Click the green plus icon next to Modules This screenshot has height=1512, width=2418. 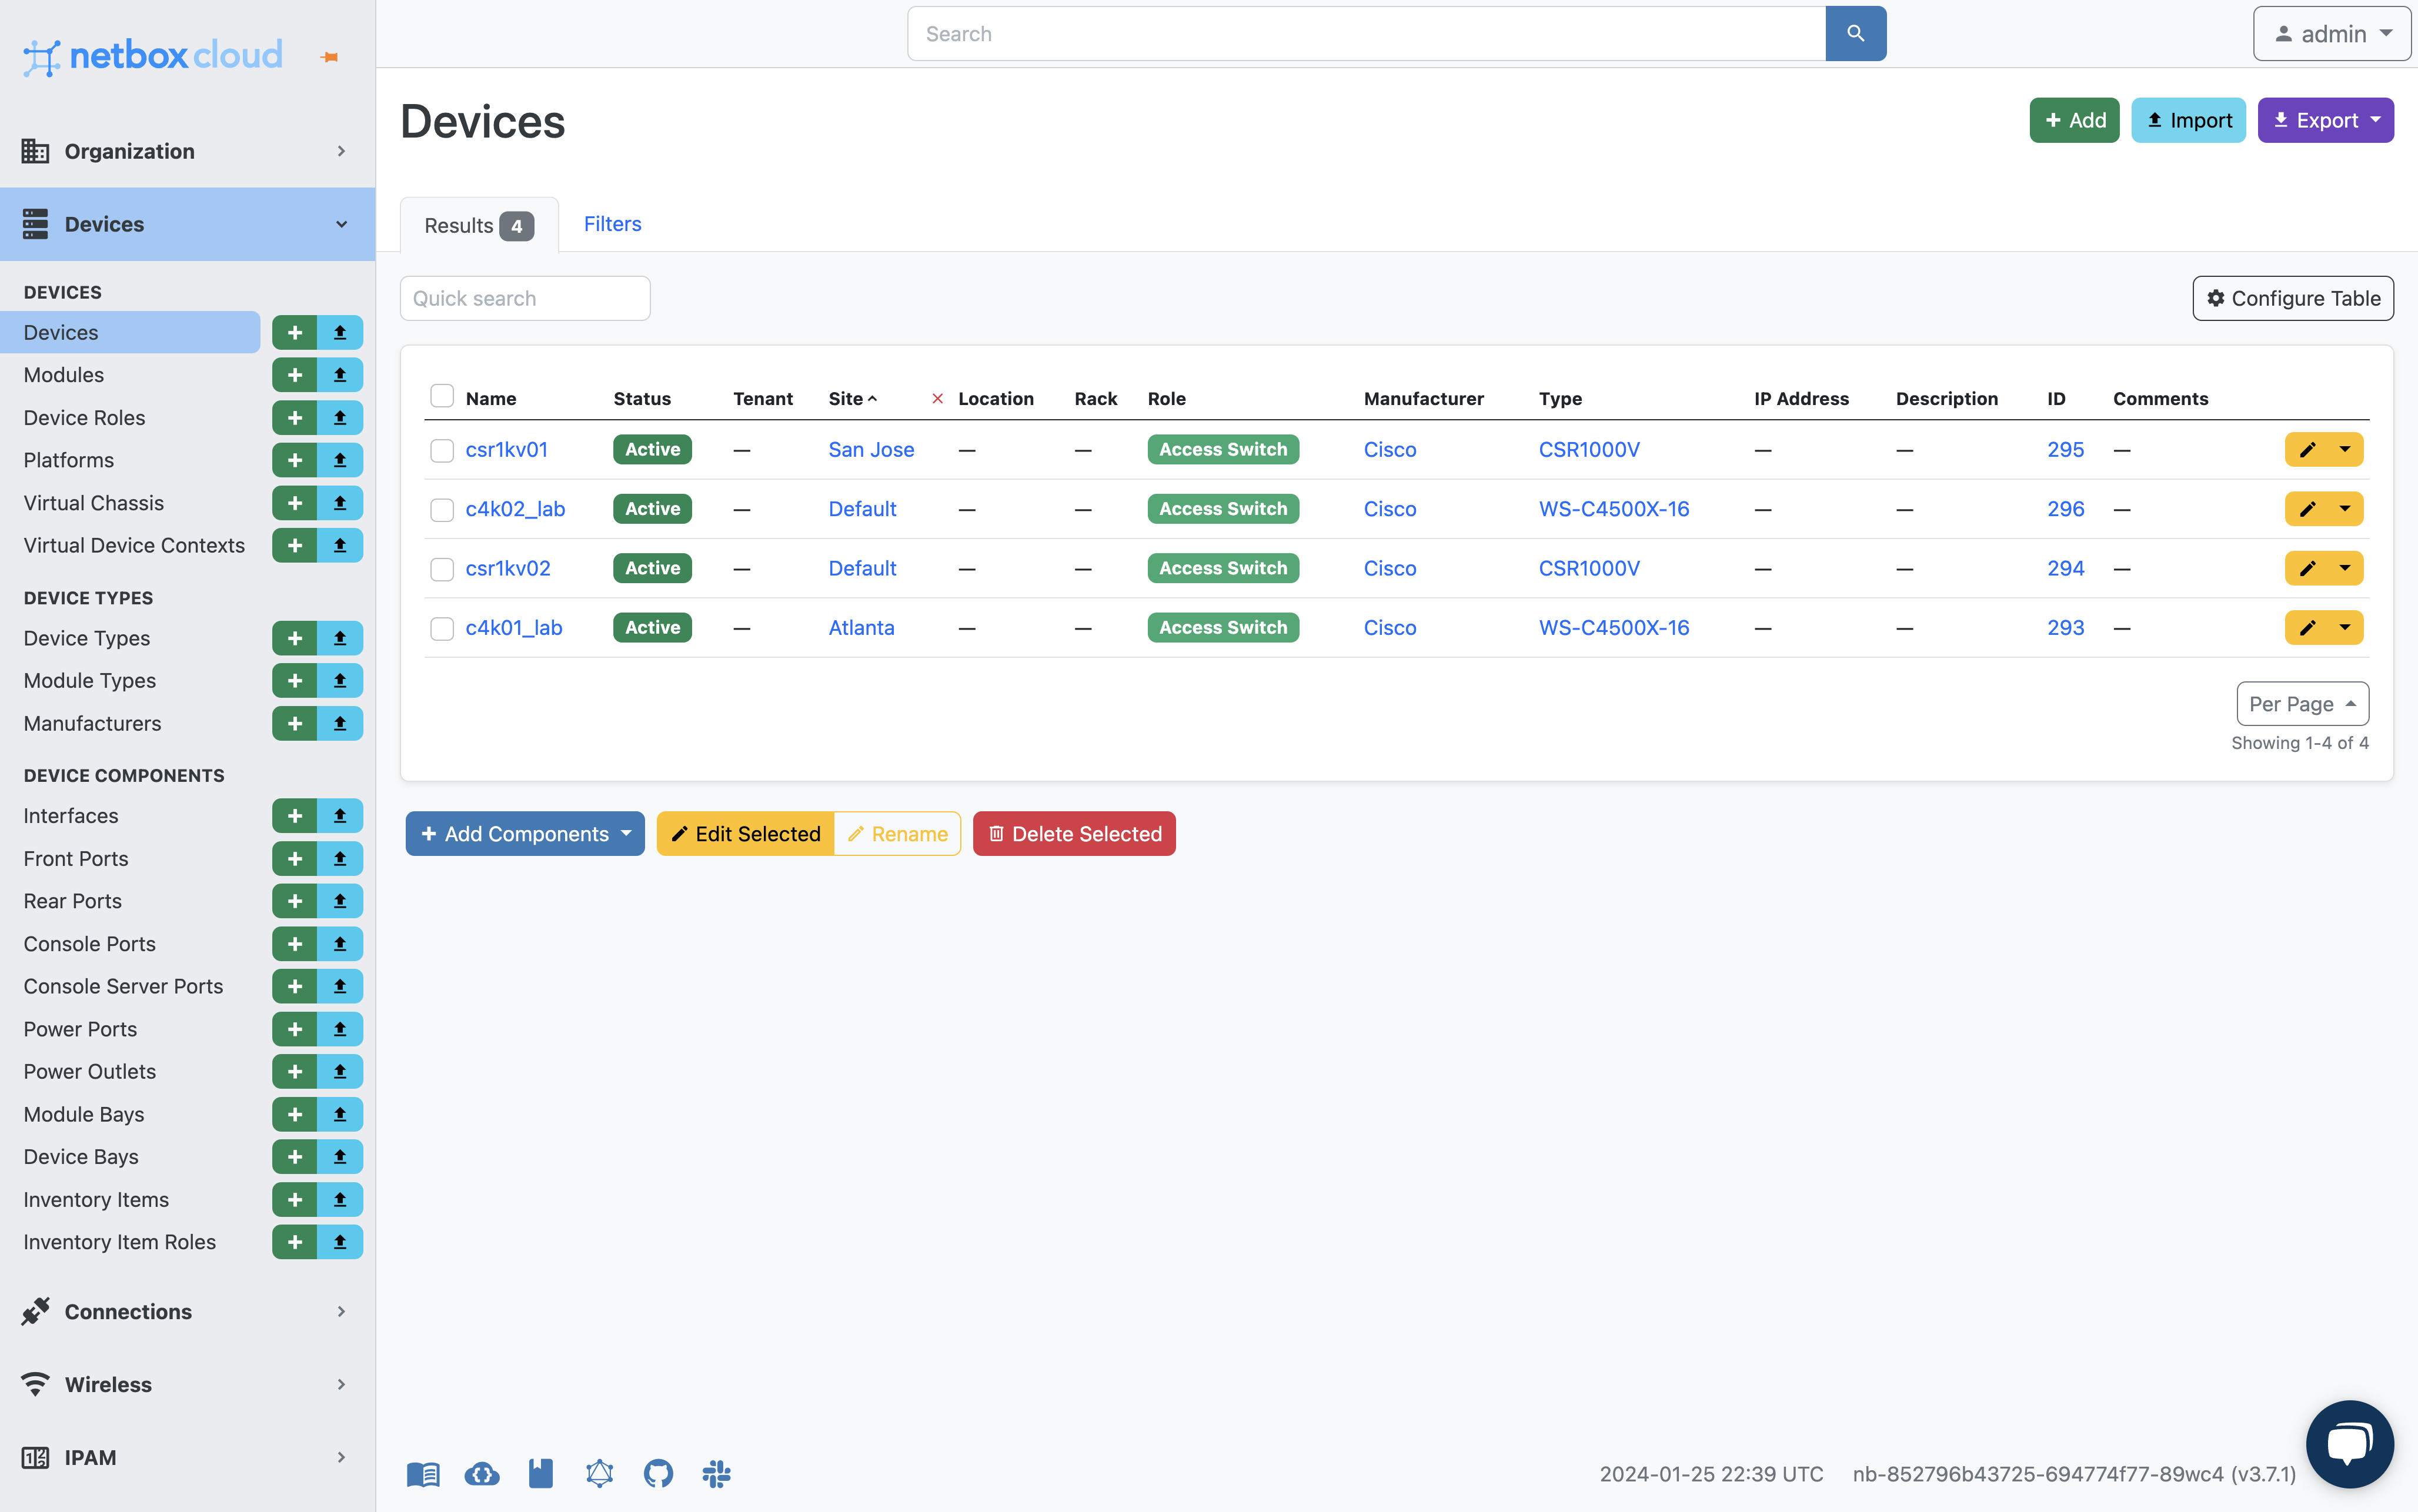[x=294, y=375]
